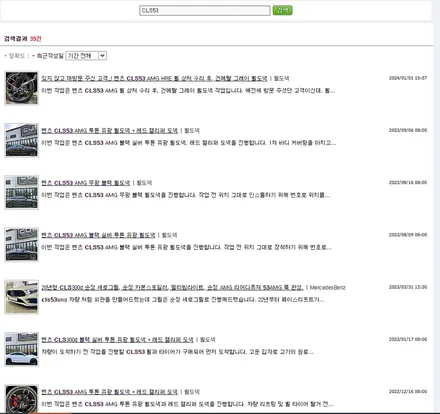This screenshot has height=414, width=440.
Task: Click the 검색결과 39건 result count
Action: tap(23, 39)
